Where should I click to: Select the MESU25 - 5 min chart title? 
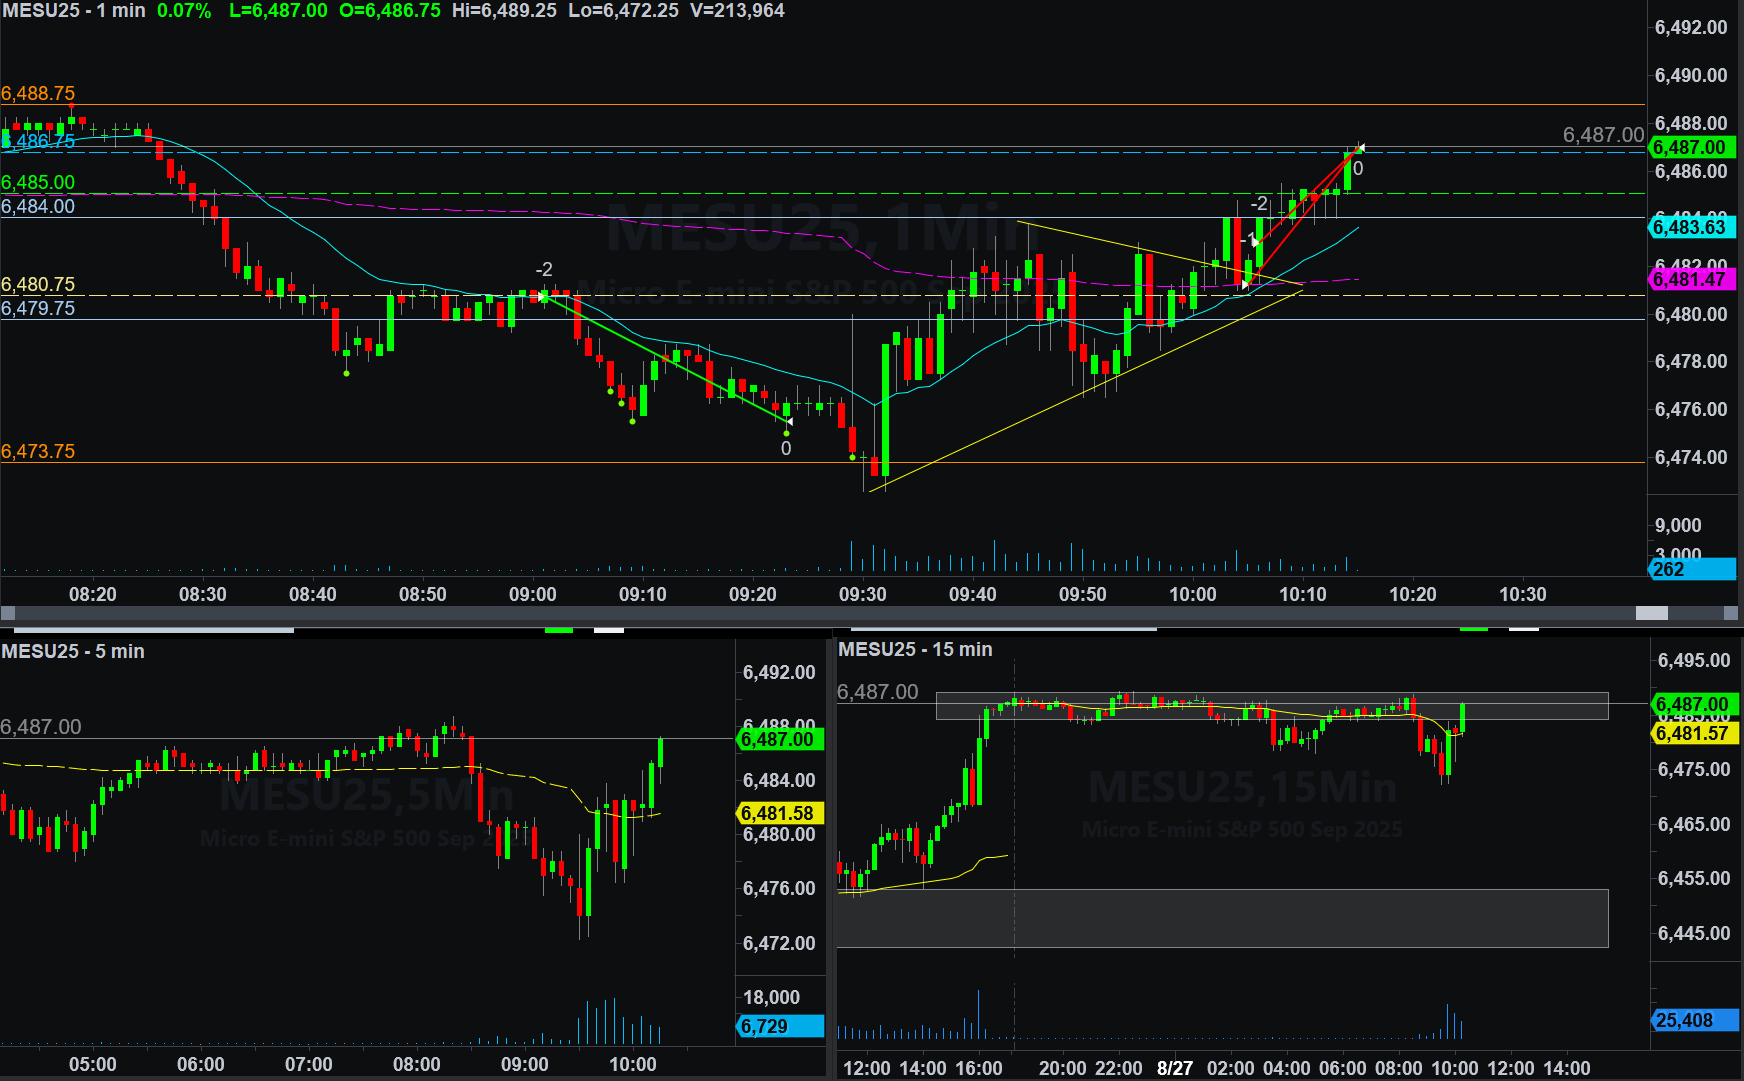tap(73, 651)
